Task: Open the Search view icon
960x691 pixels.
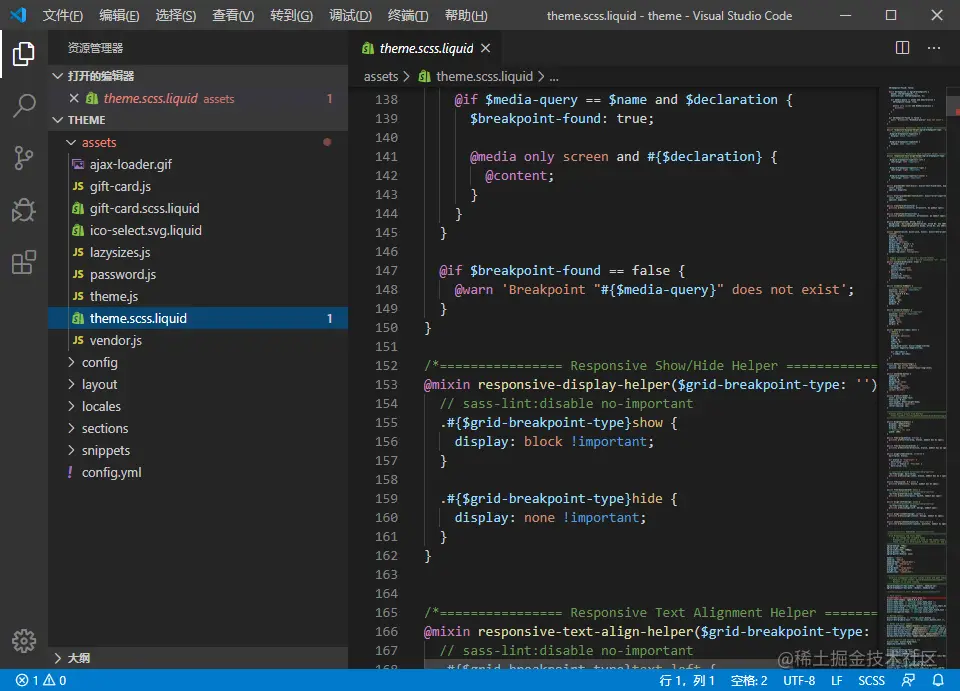Action: coord(24,106)
